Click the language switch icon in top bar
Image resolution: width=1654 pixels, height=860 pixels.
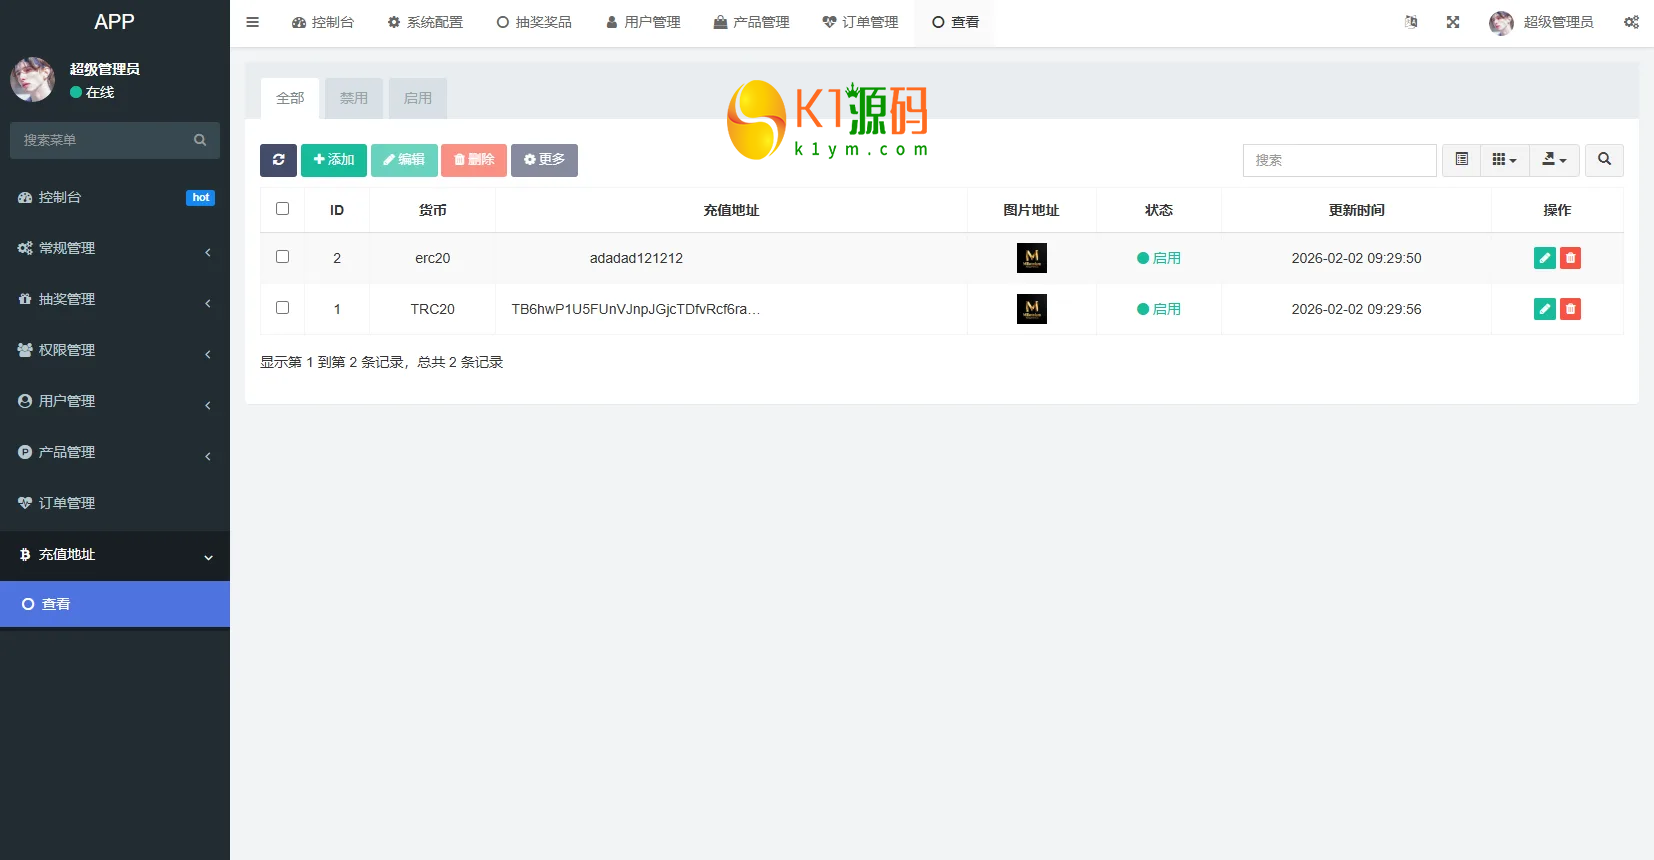click(x=1411, y=22)
